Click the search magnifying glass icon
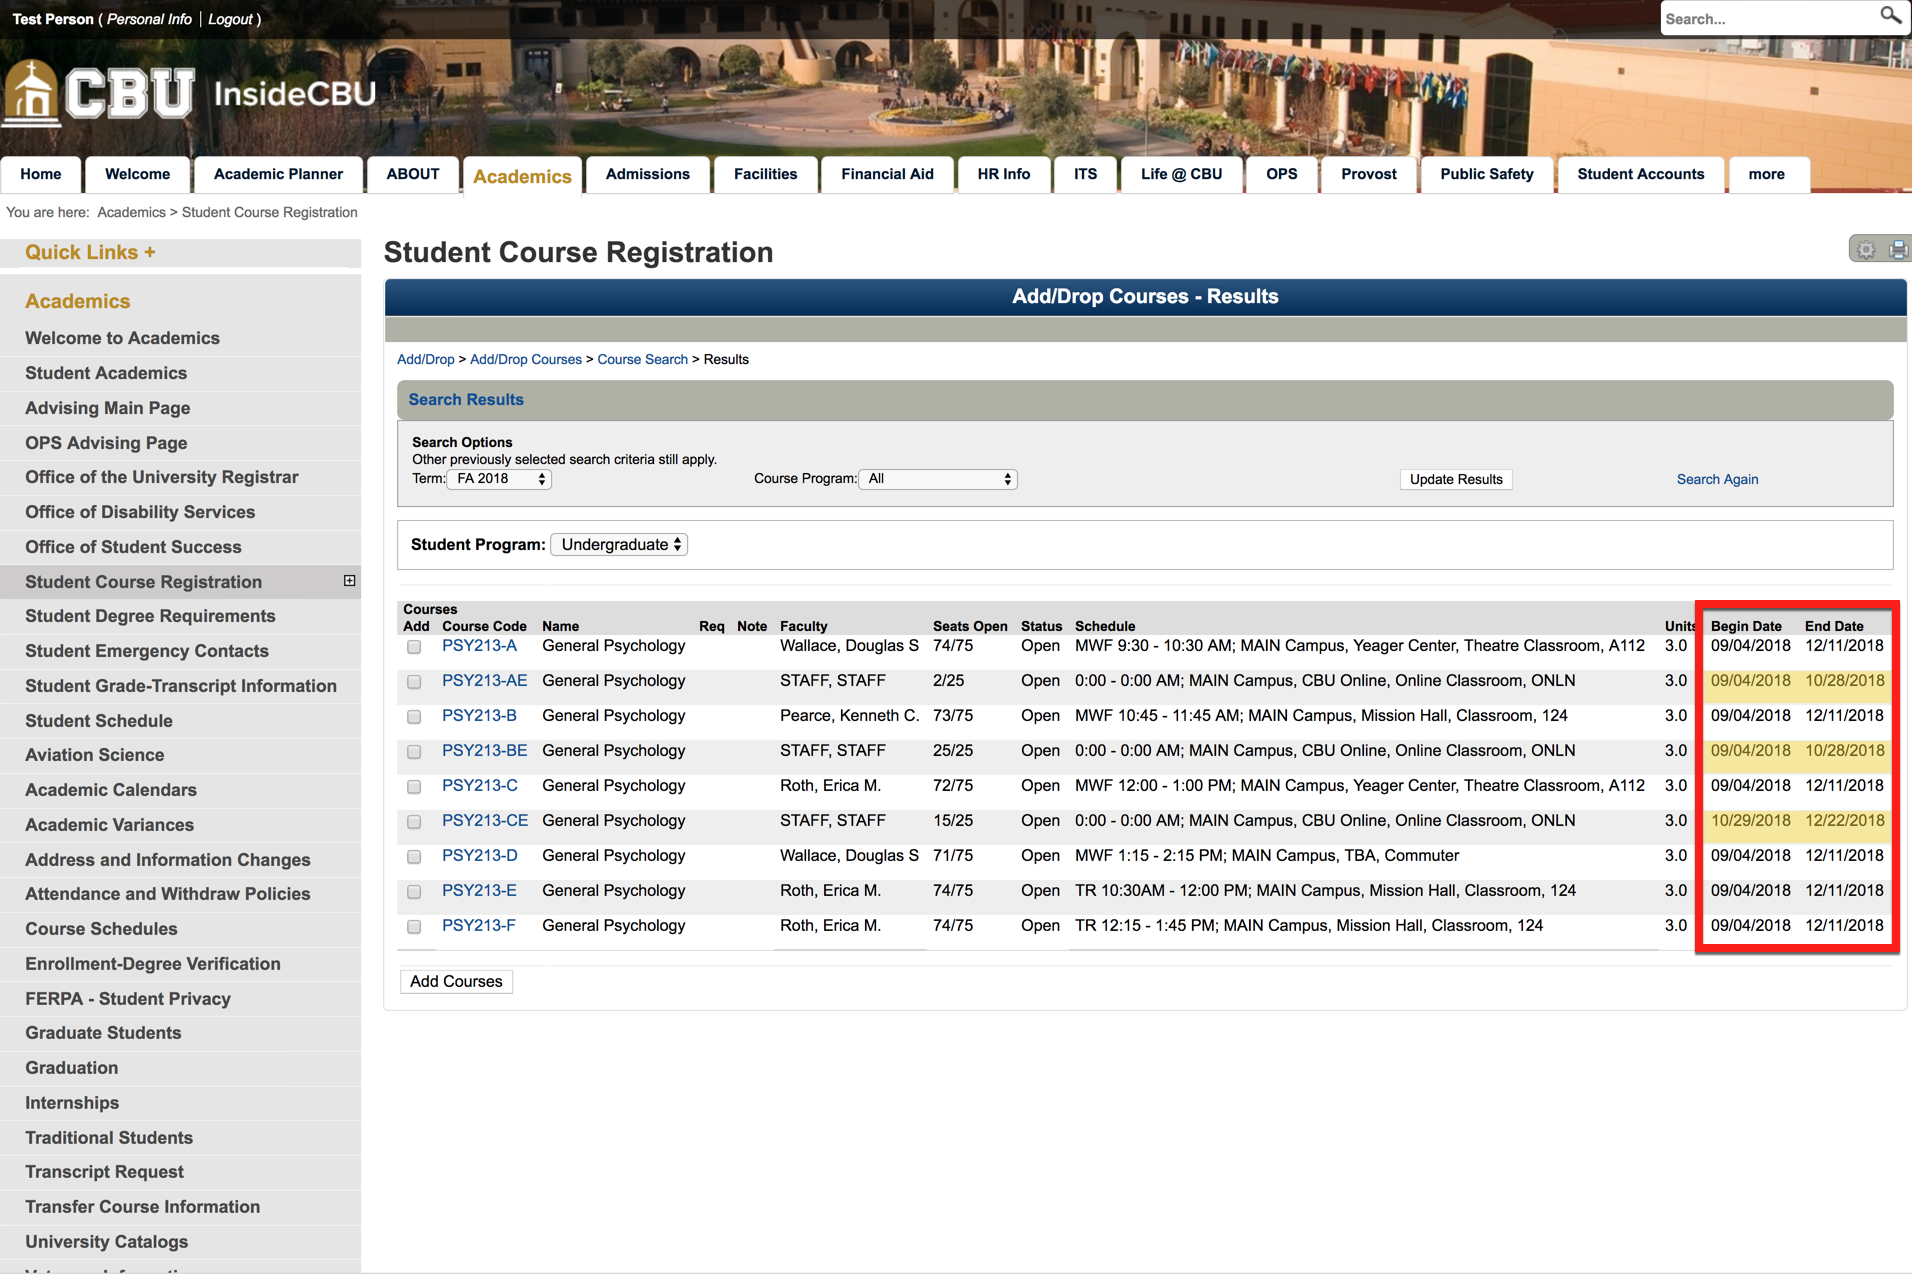1912x1274 pixels. point(1889,17)
